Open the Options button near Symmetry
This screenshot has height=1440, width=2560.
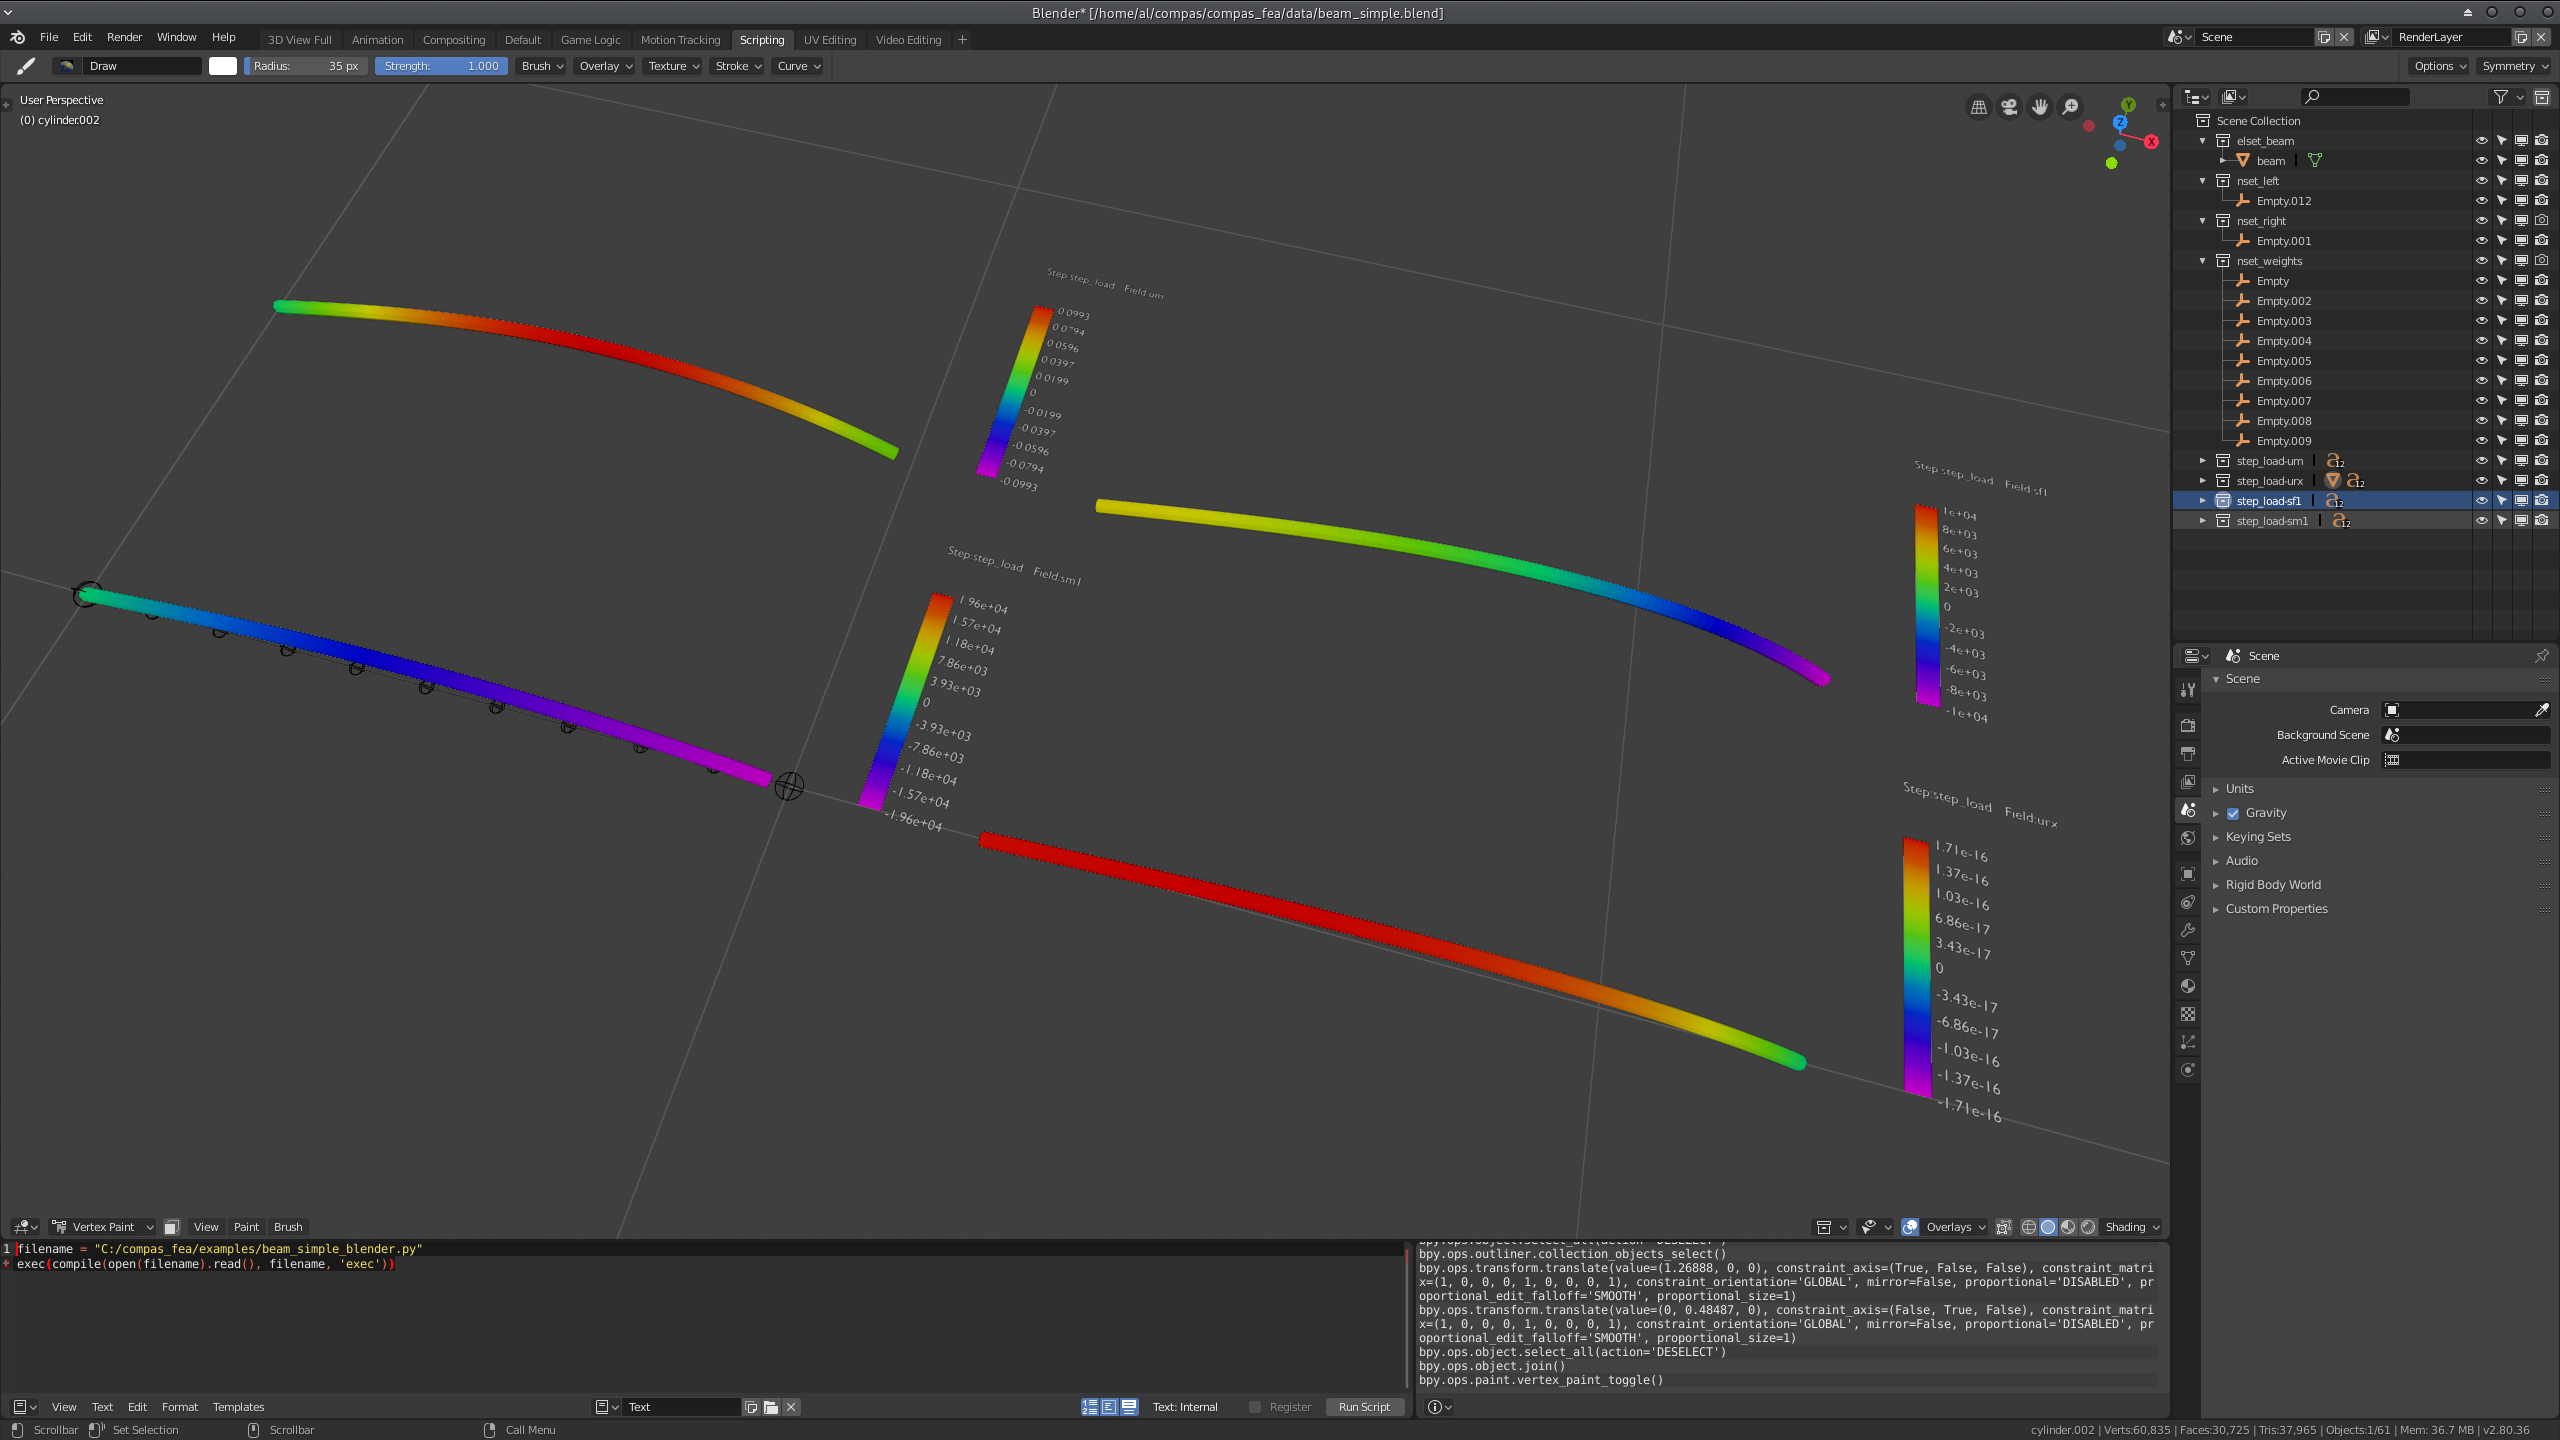[x=2439, y=66]
